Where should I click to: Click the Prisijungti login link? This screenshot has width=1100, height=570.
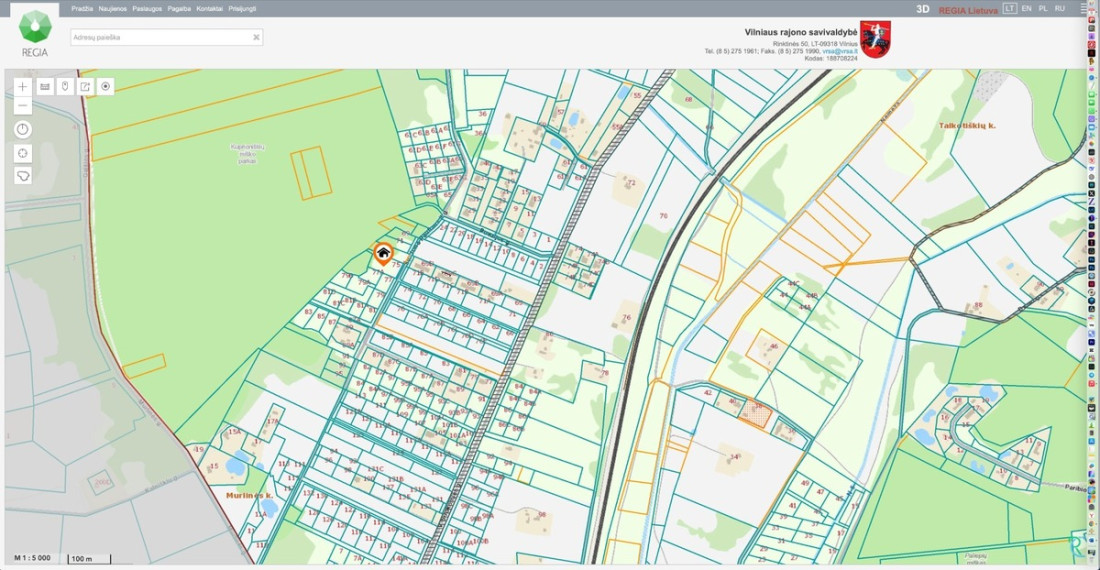point(242,9)
